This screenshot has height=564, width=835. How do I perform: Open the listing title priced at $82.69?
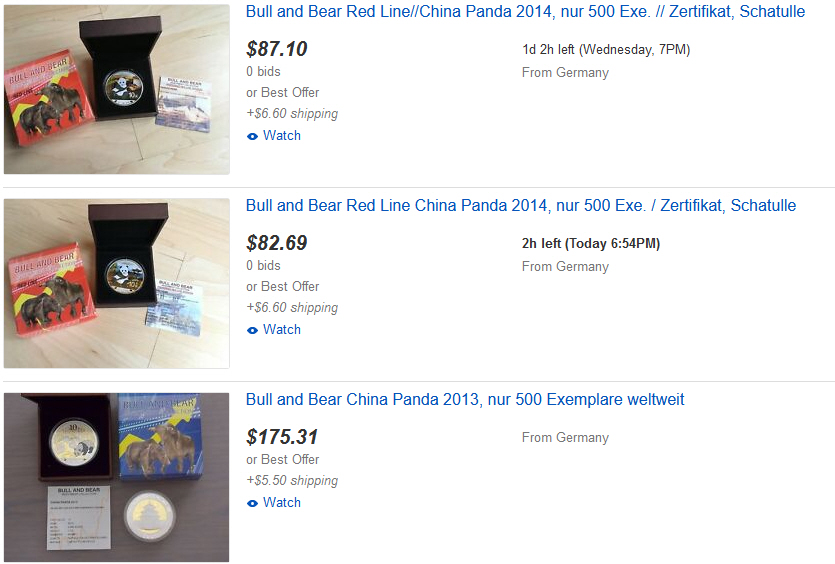click(x=520, y=206)
